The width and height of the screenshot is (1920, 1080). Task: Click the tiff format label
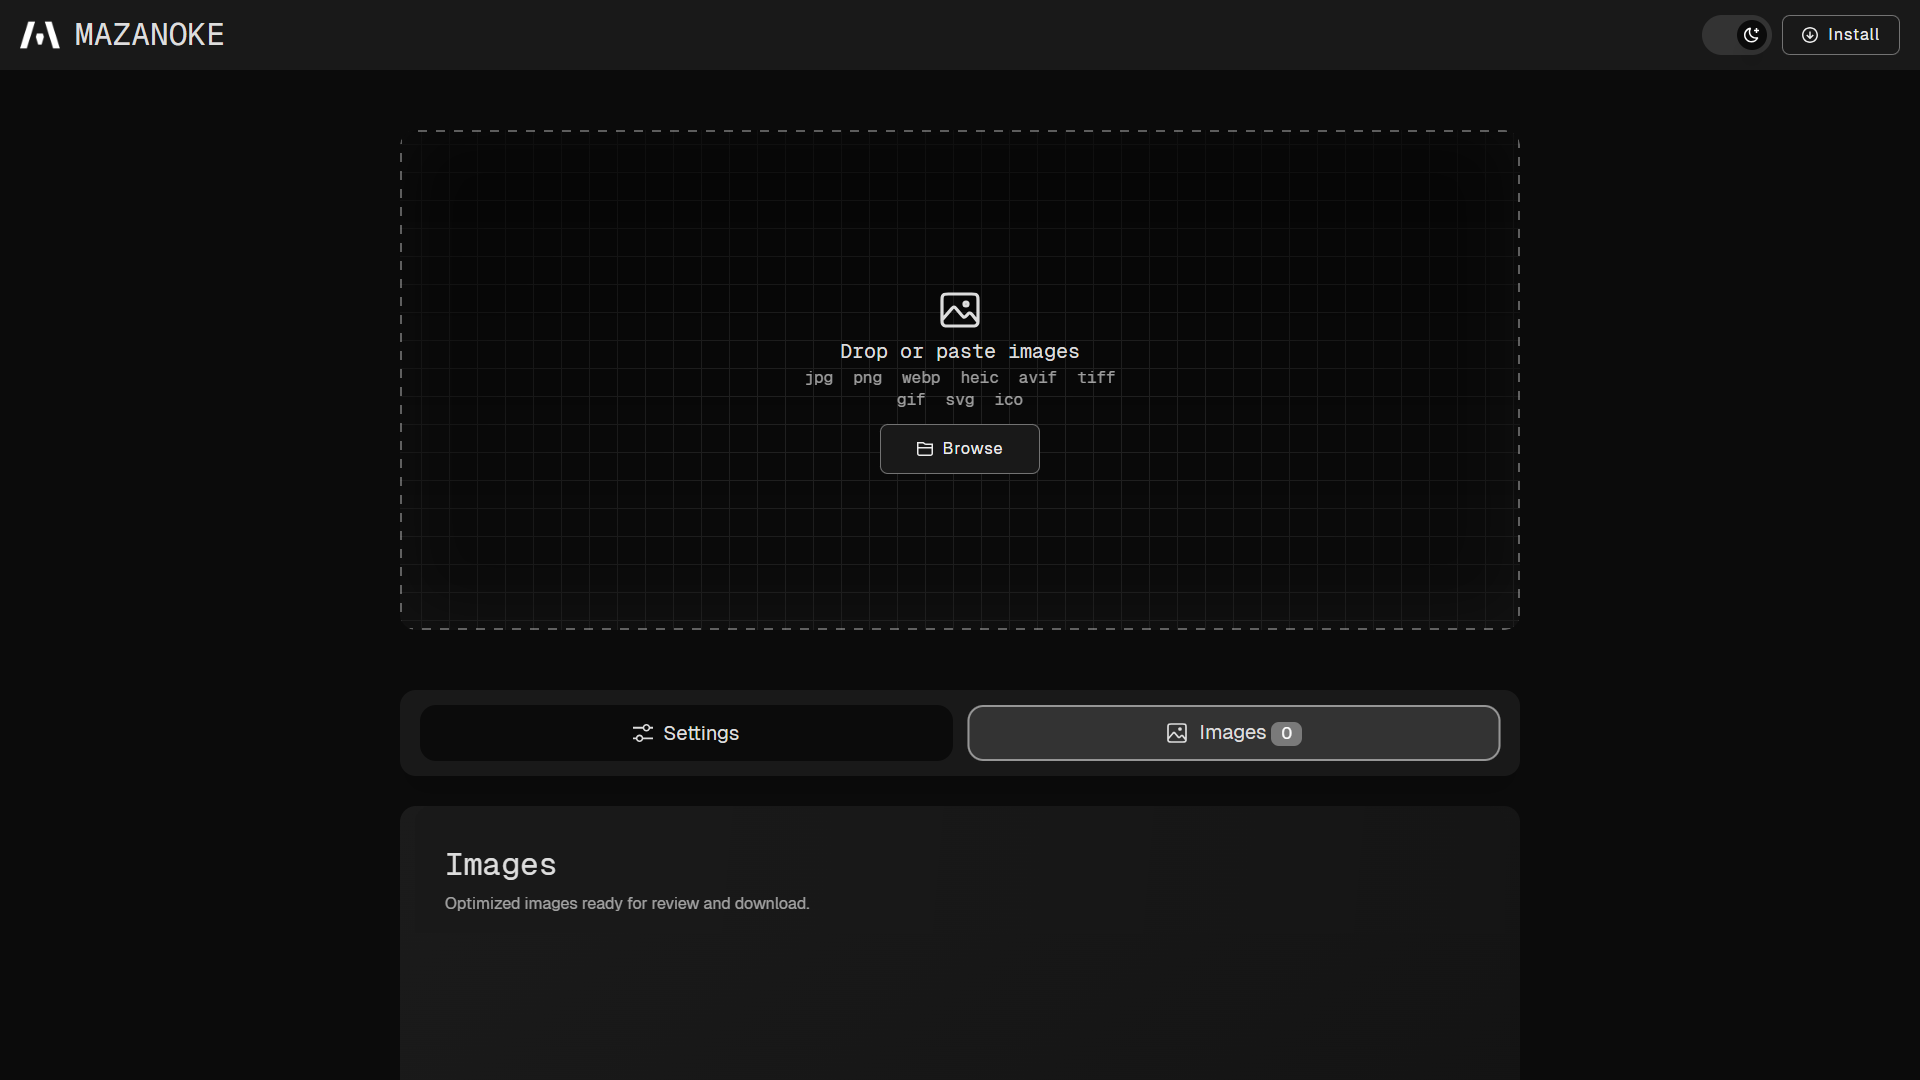[x=1096, y=378]
